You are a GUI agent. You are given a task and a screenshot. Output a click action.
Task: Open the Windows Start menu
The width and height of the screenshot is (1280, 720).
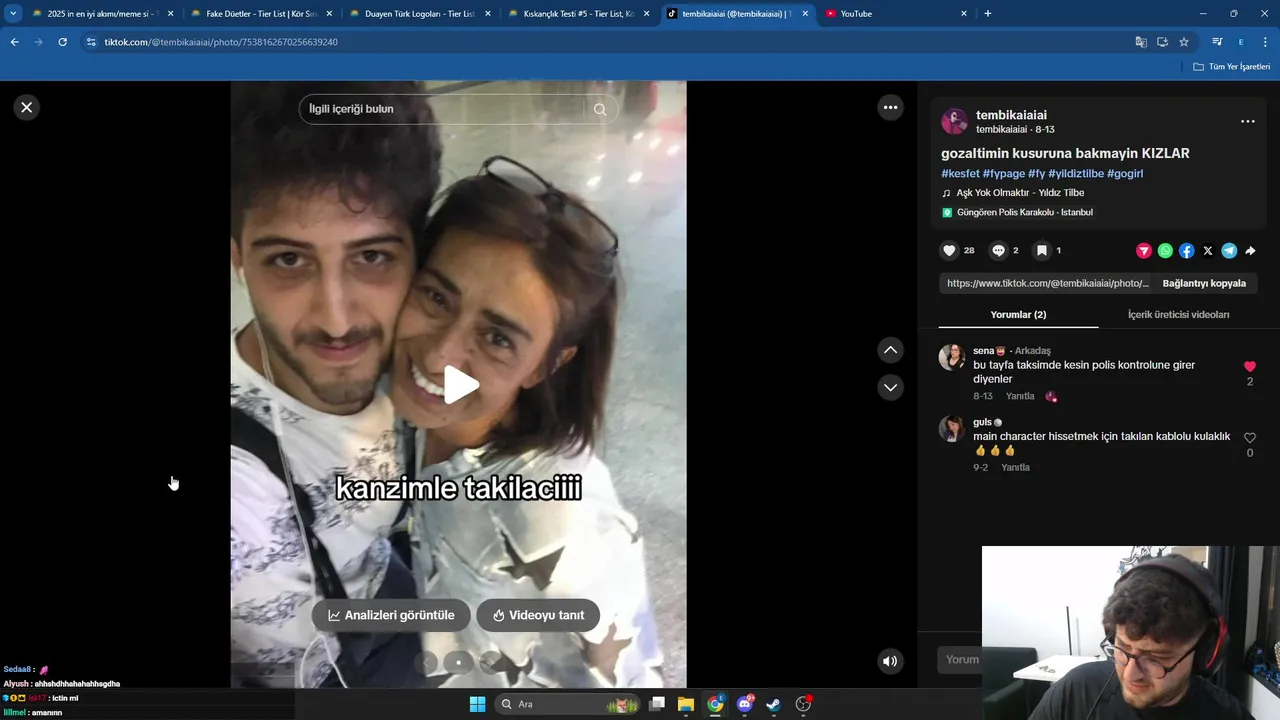(x=477, y=704)
